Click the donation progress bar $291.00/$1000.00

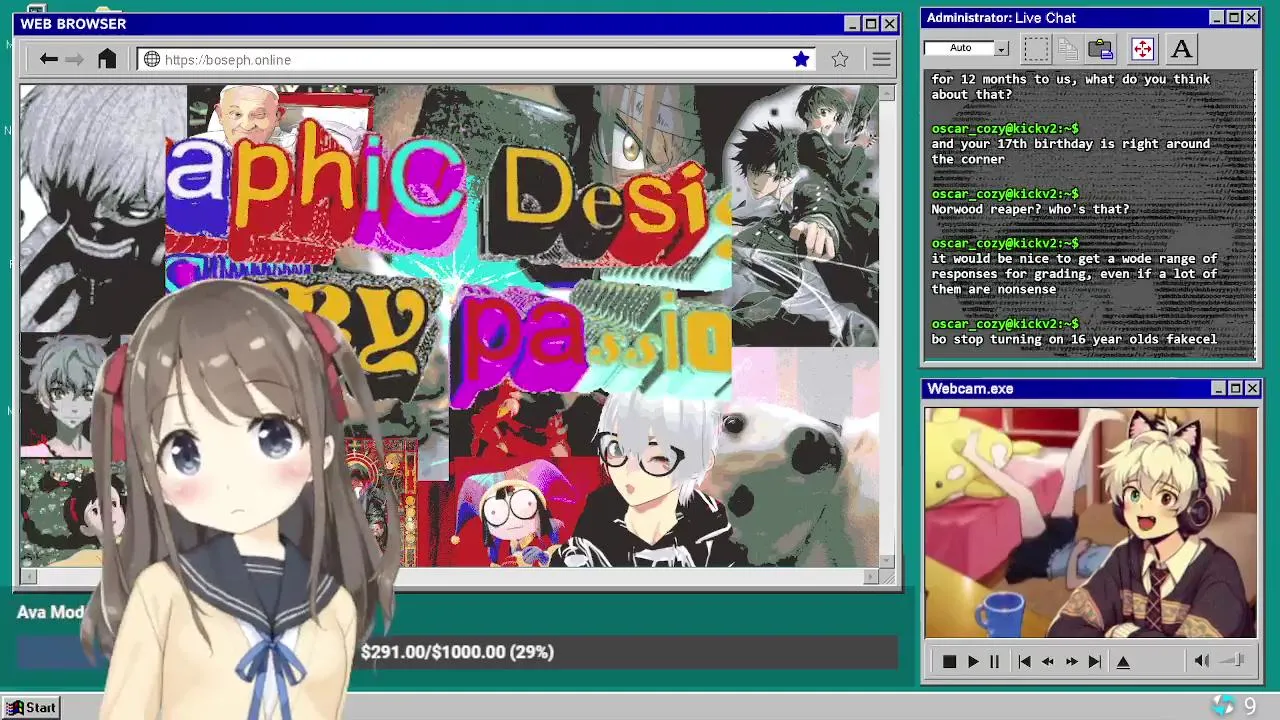pyautogui.click(x=457, y=652)
